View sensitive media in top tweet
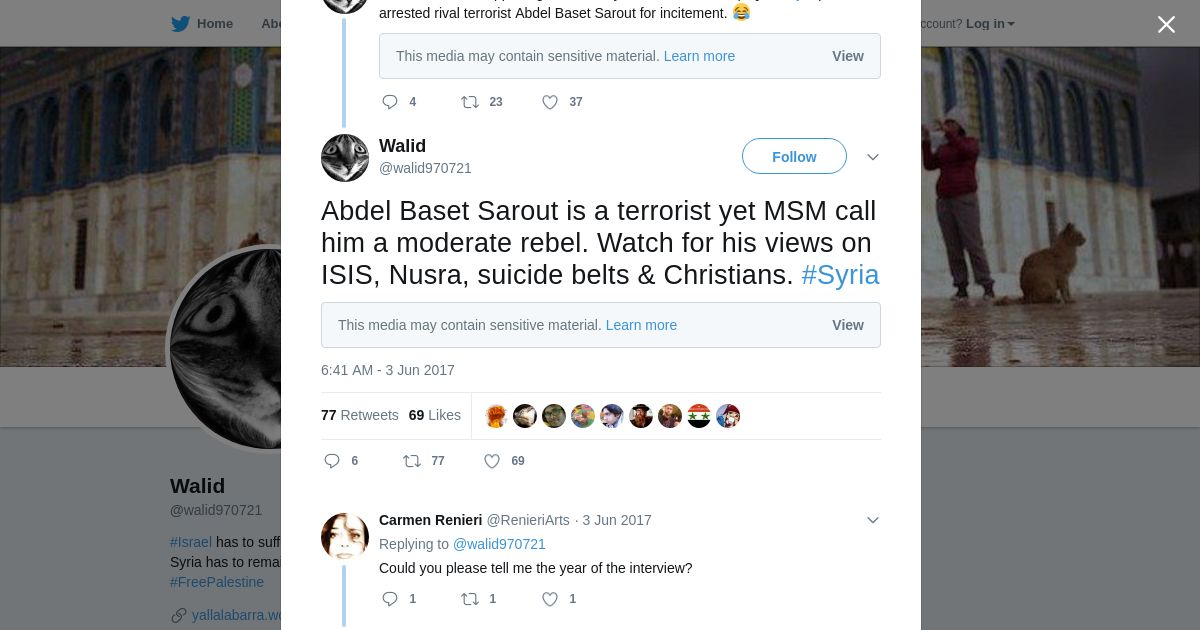Image resolution: width=1200 pixels, height=630 pixels. [847, 56]
